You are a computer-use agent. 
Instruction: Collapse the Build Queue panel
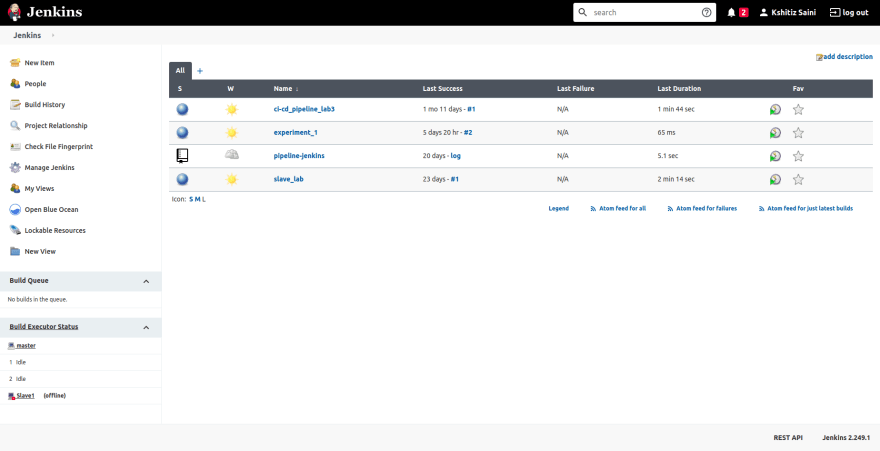pos(146,281)
